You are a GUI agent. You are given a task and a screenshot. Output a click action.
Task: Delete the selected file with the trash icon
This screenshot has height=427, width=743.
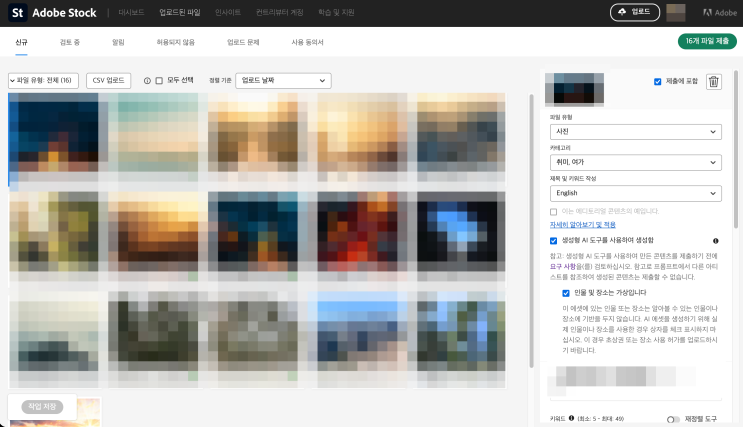(714, 82)
